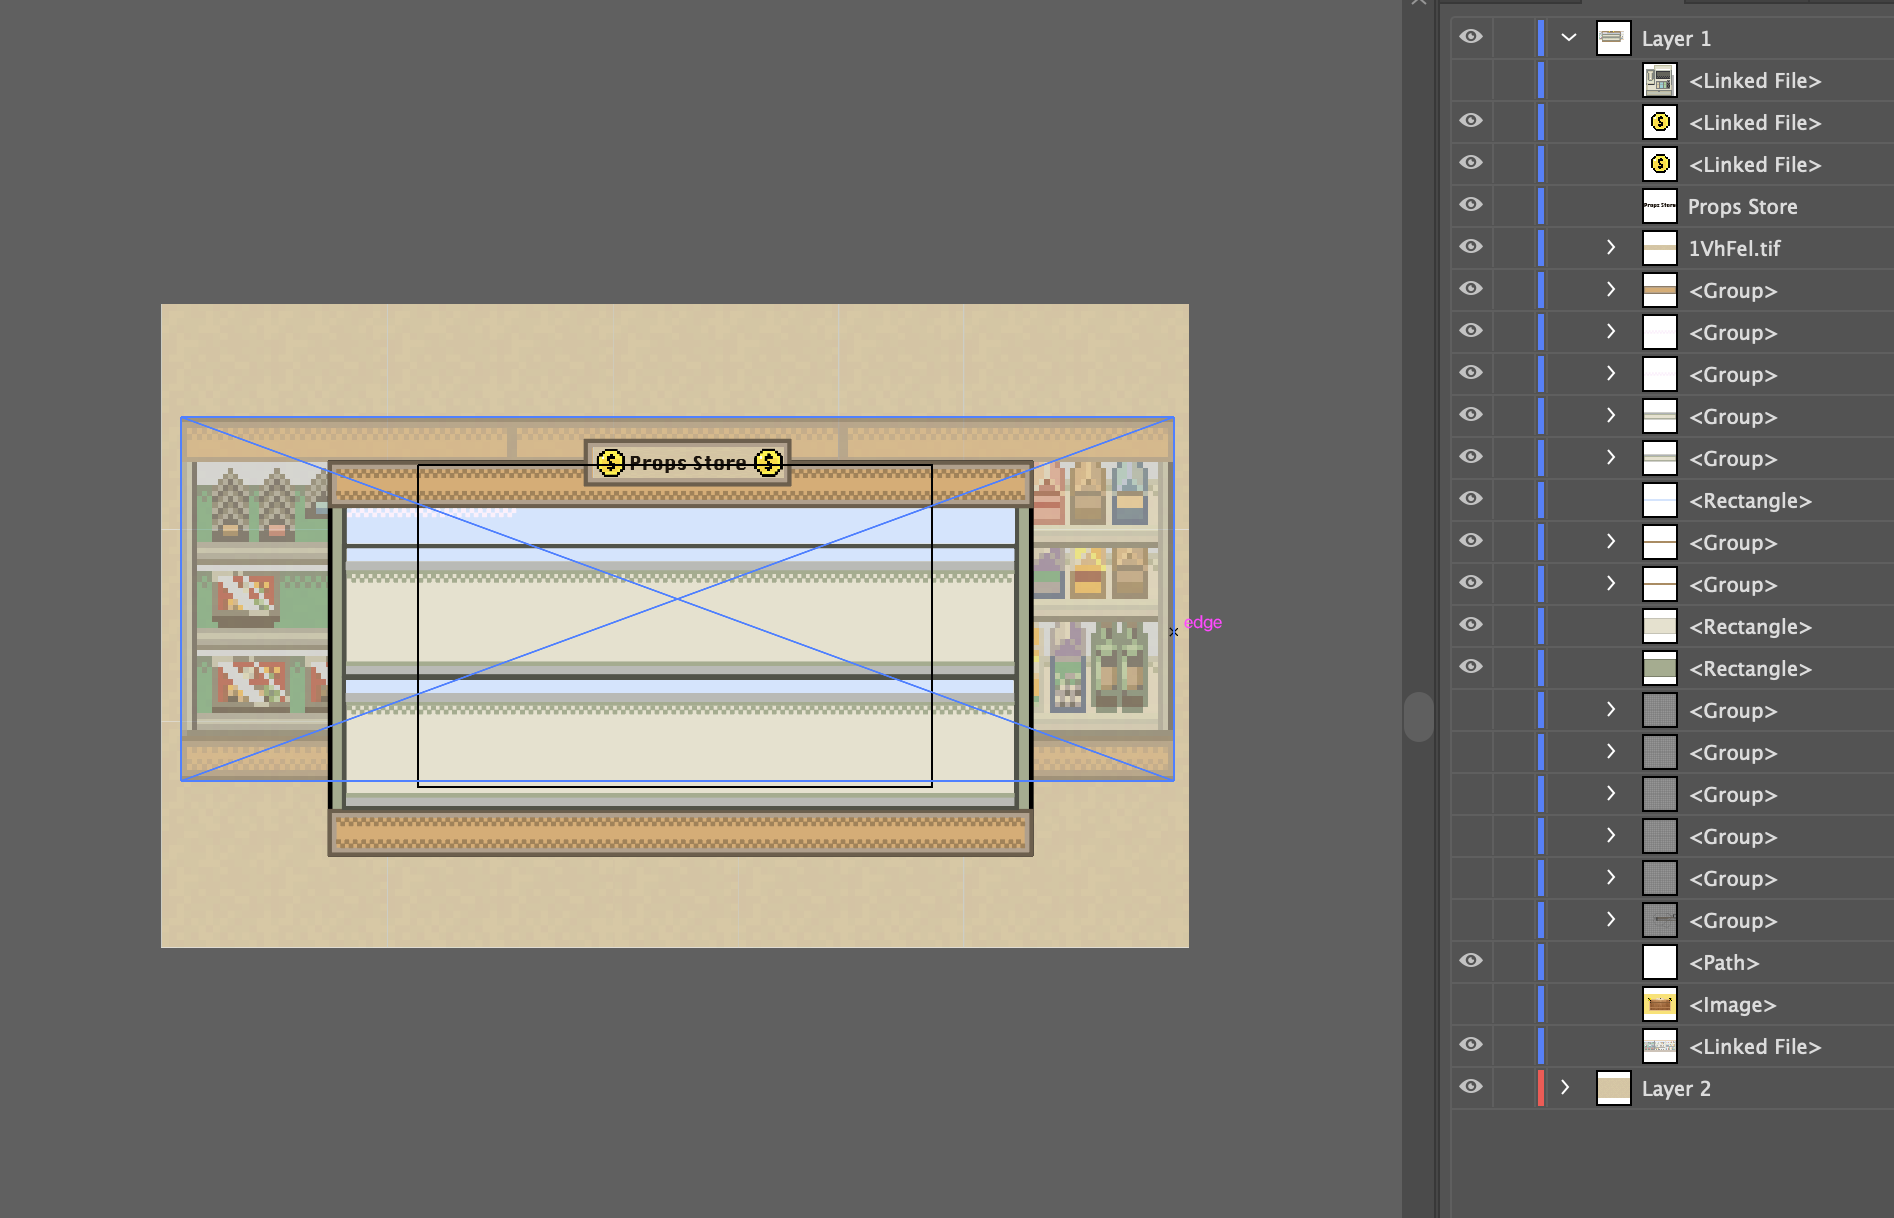Image resolution: width=1894 pixels, height=1218 pixels.
Task: Select the <Path> row name
Action: point(1723,963)
